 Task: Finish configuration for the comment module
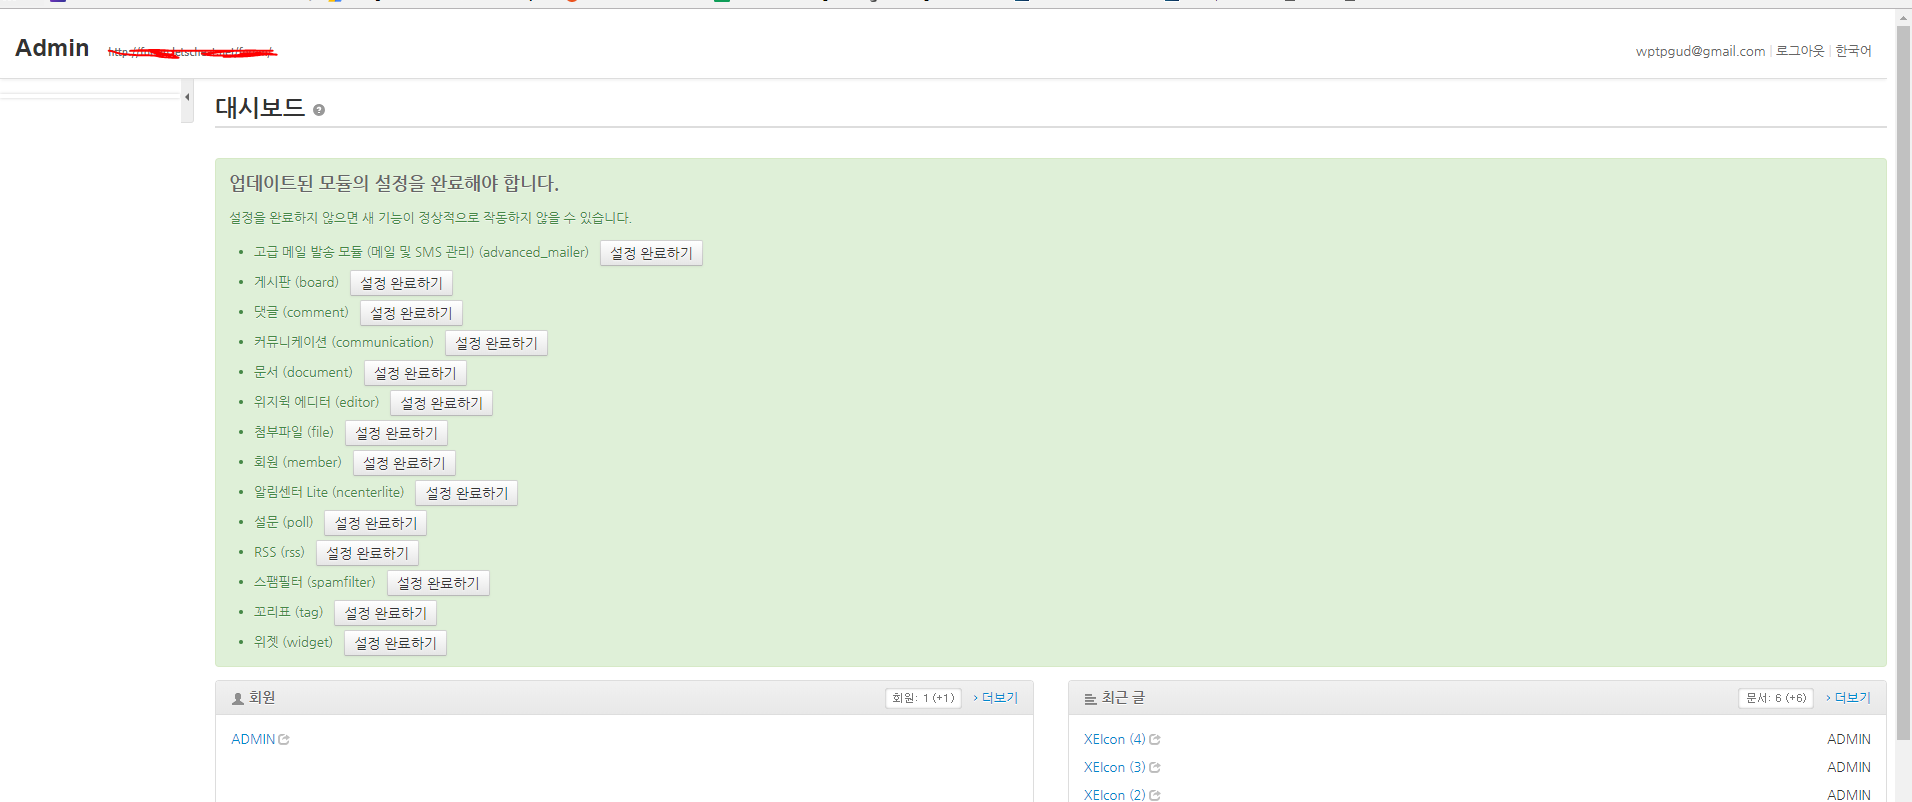click(x=411, y=313)
